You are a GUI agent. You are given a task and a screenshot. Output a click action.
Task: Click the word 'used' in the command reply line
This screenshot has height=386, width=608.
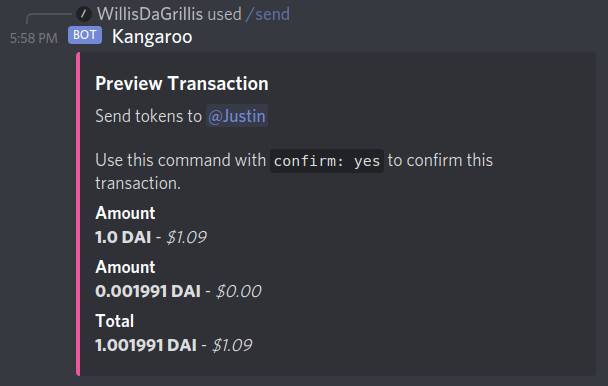pyautogui.click(x=225, y=14)
